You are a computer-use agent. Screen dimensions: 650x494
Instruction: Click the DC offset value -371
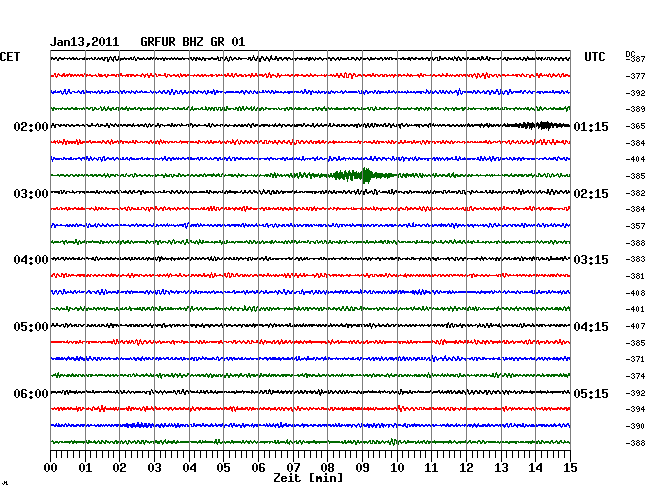(635, 359)
